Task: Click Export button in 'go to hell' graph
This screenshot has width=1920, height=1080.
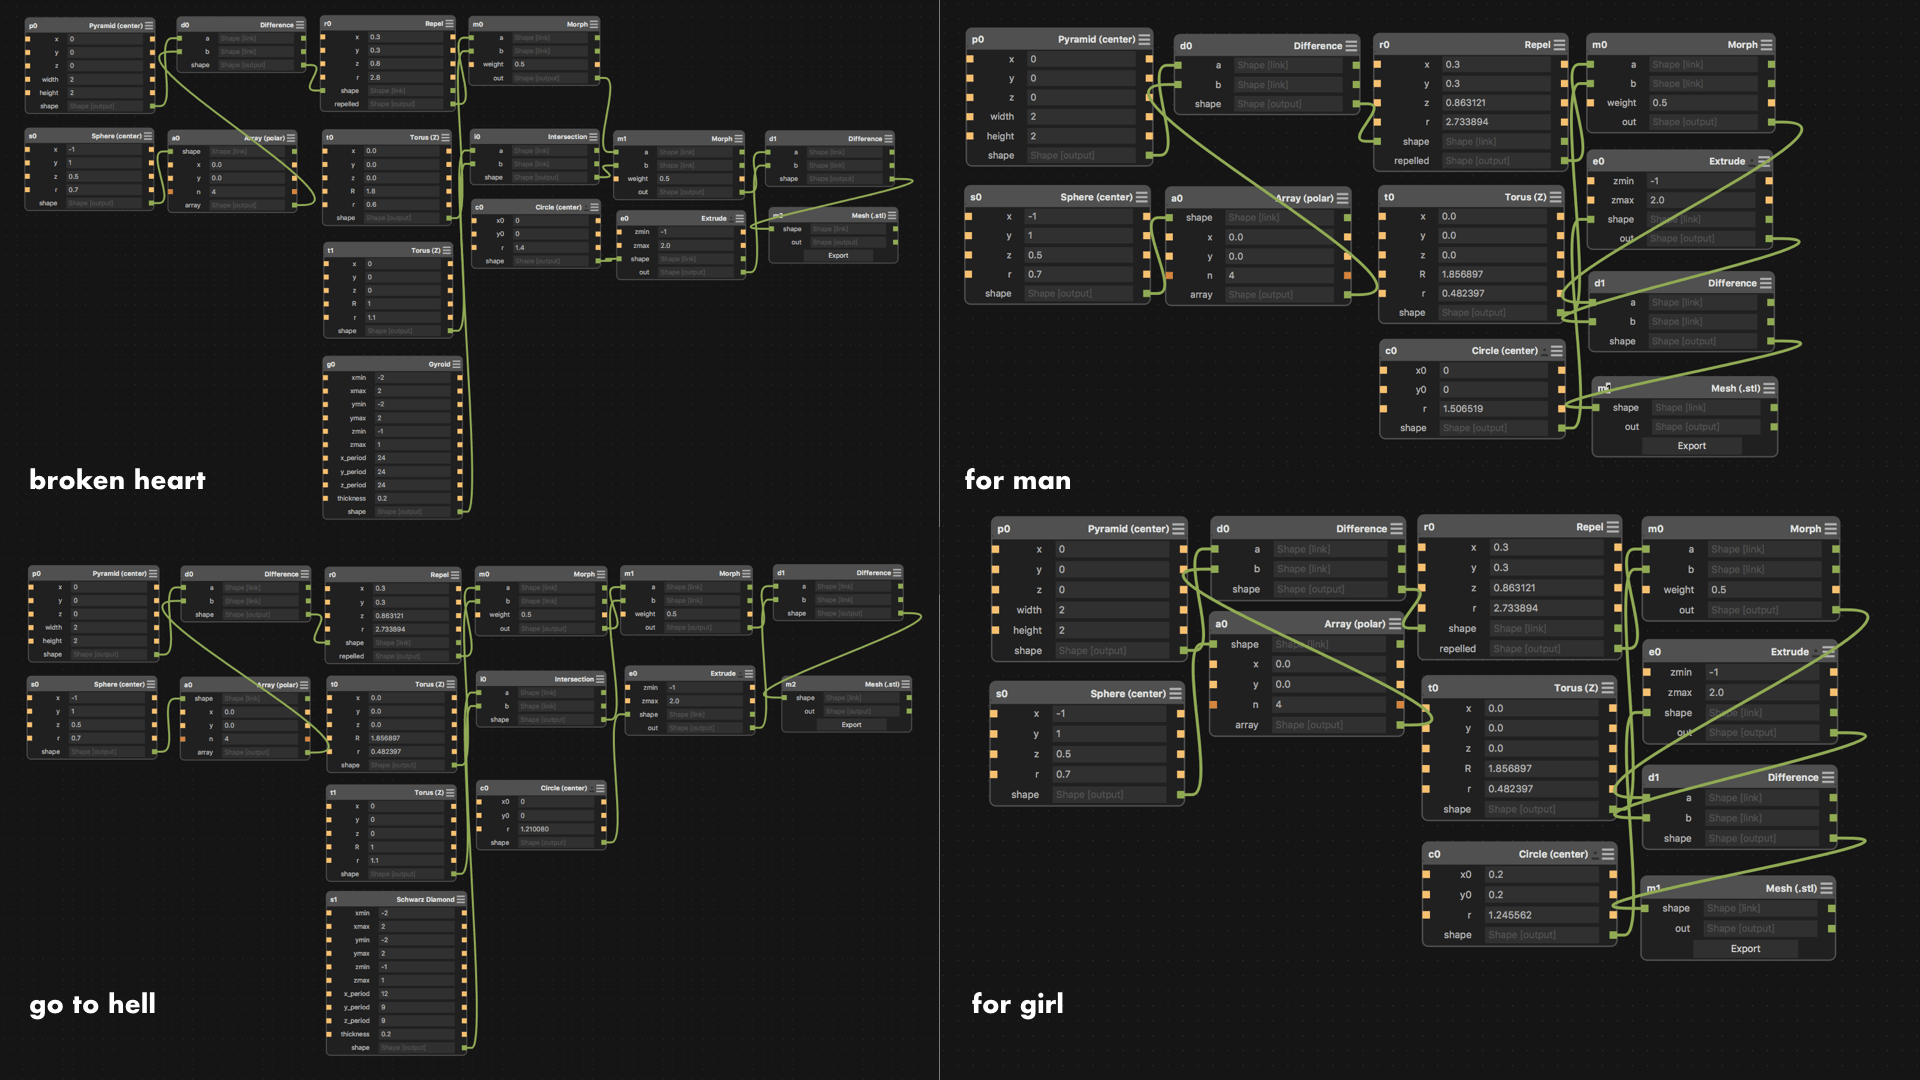Action: coord(851,725)
